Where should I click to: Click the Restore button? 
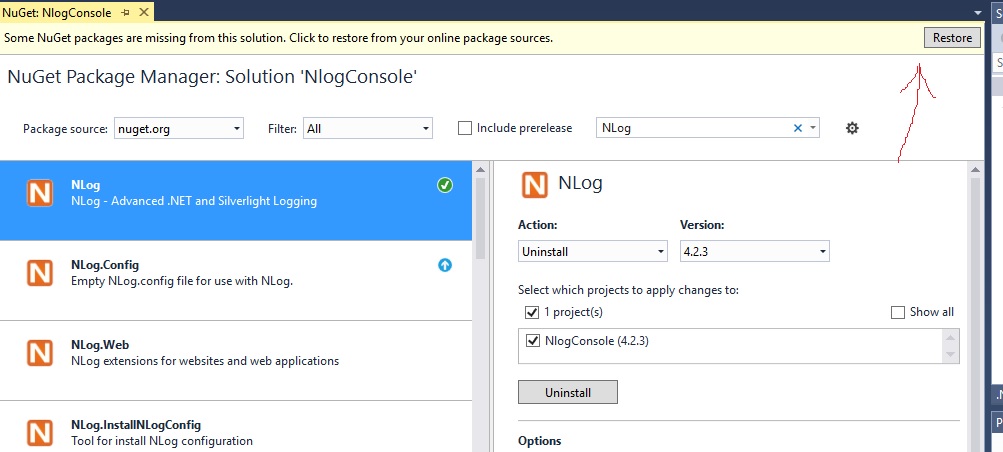952,38
